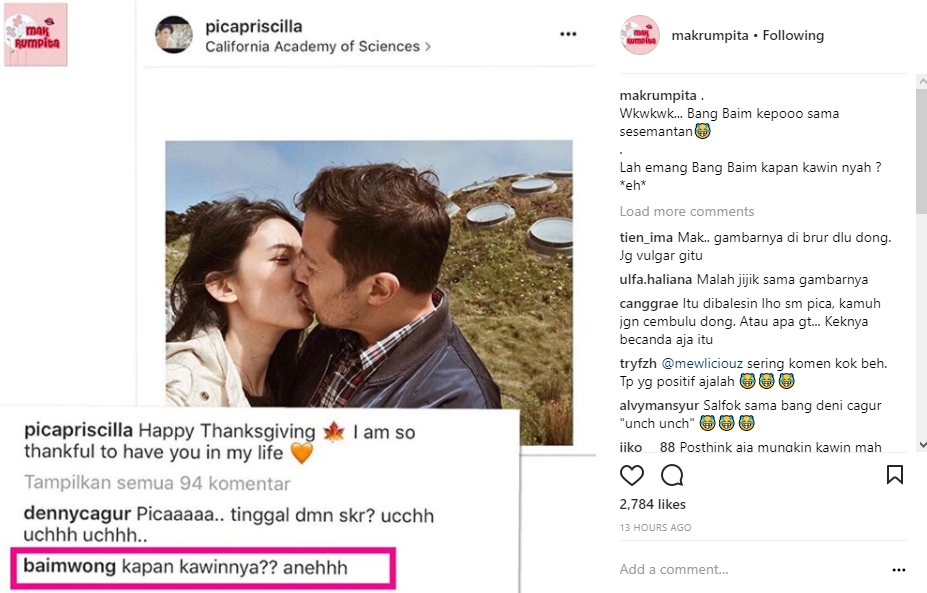Click in the Add a comment field
Viewport: 927px width, 593px height.
click(x=740, y=570)
